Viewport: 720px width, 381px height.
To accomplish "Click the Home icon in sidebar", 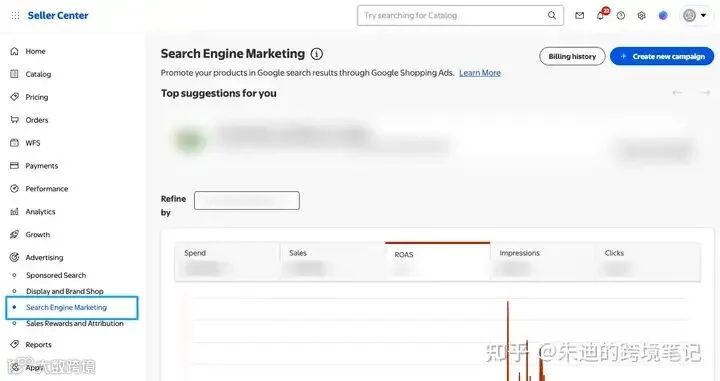I will pos(14,51).
